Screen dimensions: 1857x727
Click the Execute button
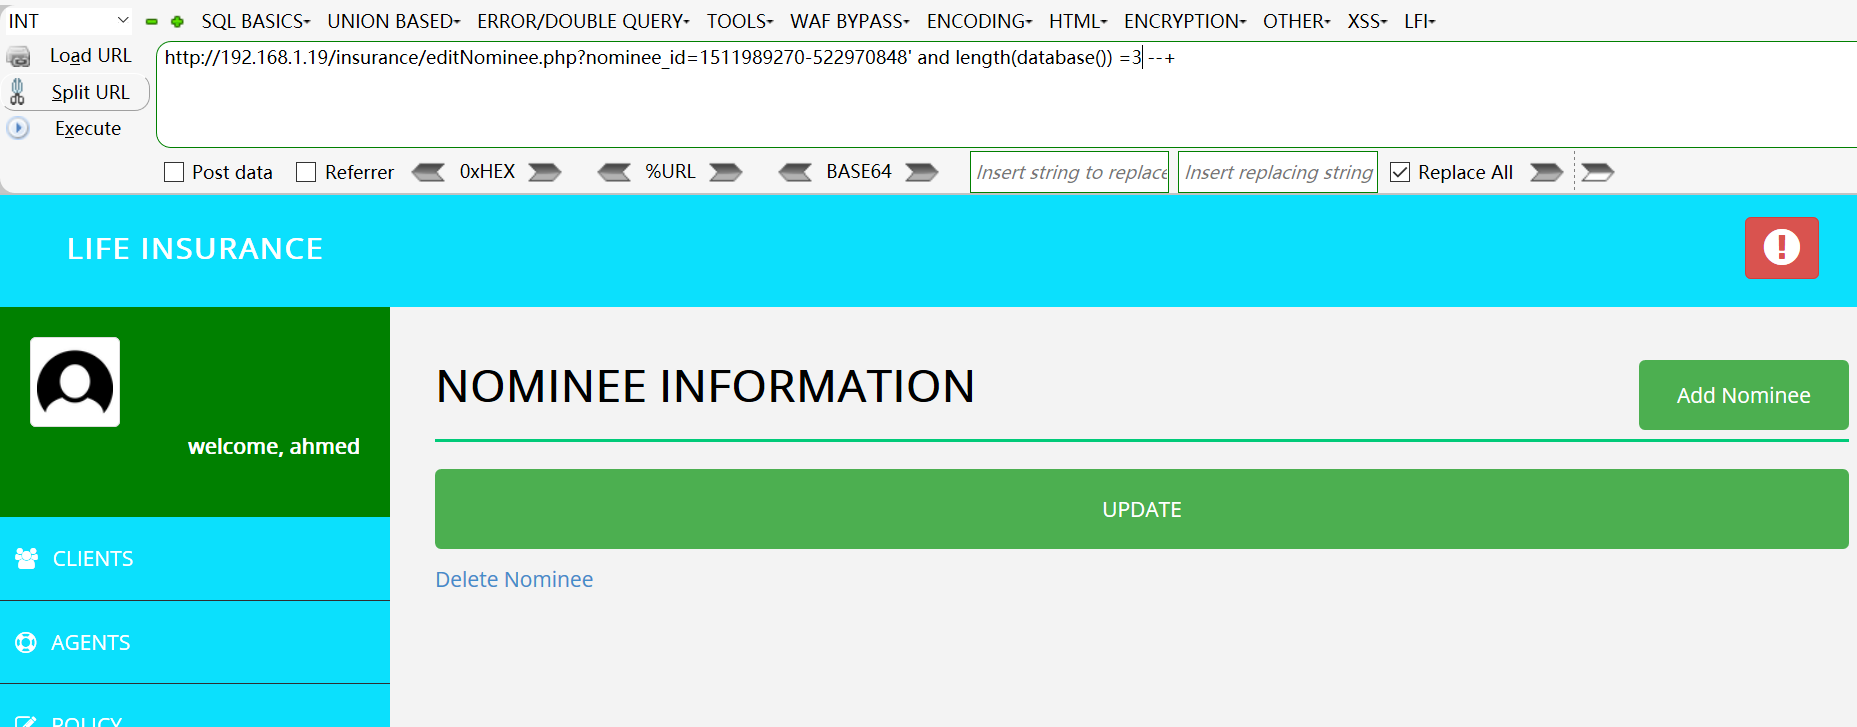pyautogui.click(x=76, y=128)
